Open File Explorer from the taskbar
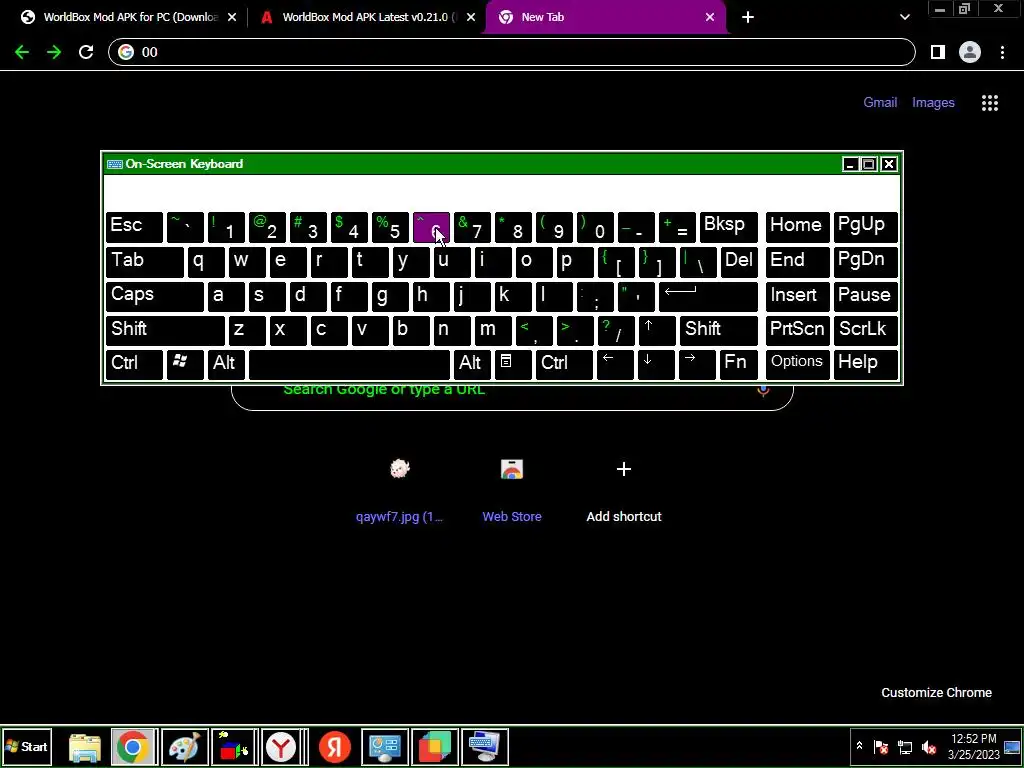The height and width of the screenshot is (768, 1024). tap(84, 746)
